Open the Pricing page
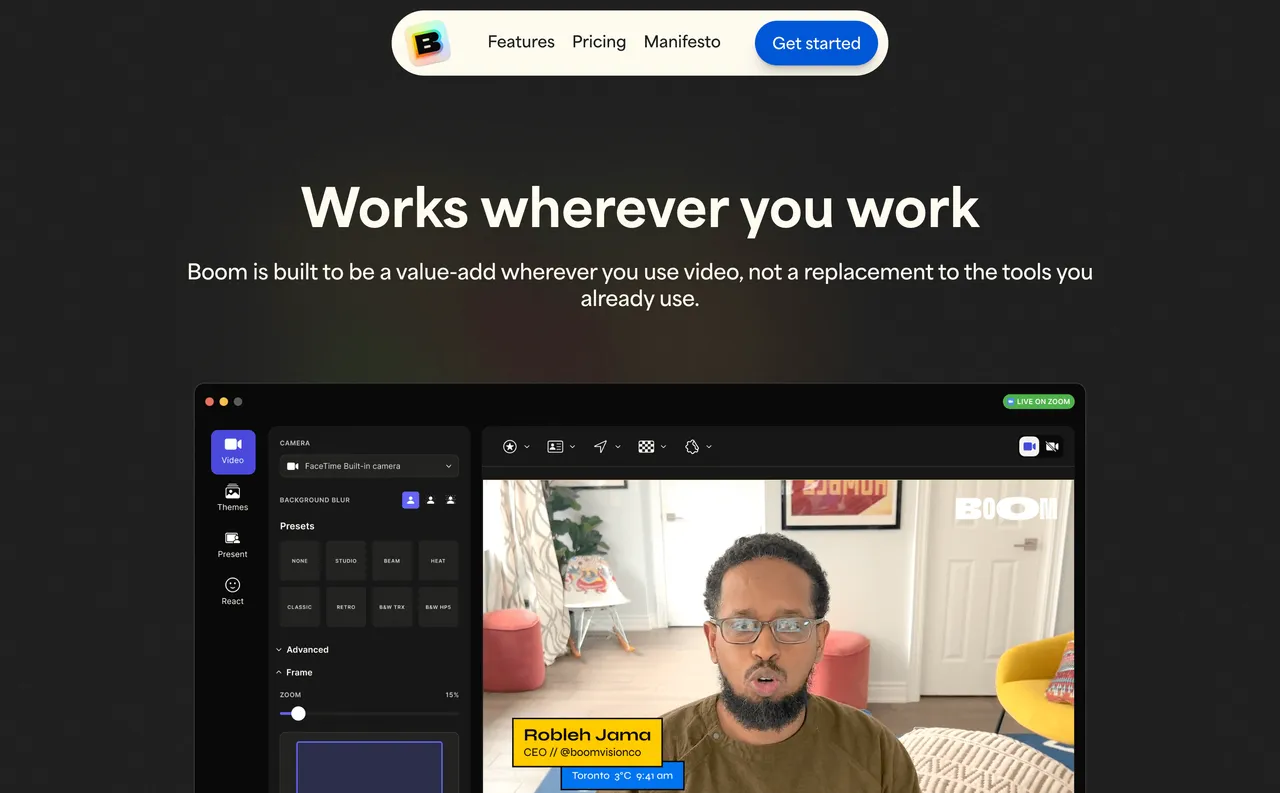This screenshot has height=793, width=1280. pyautogui.click(x=599, y=42)
